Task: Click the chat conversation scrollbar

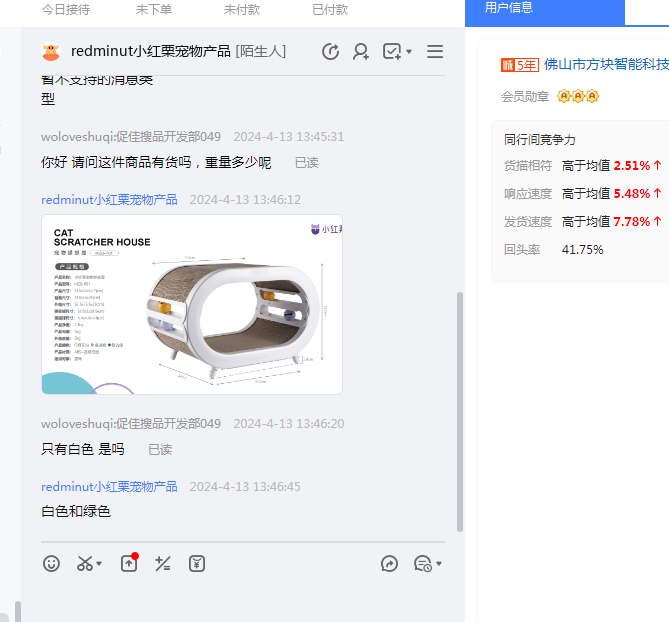Action: pos(460,410)
